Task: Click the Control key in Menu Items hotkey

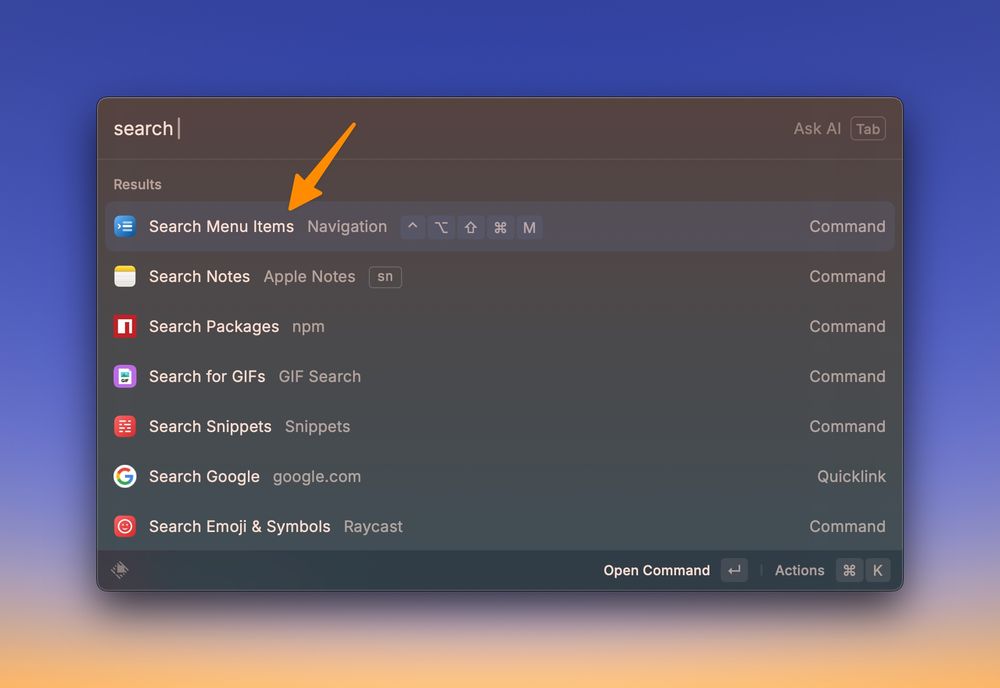Action: click(413, 227)
